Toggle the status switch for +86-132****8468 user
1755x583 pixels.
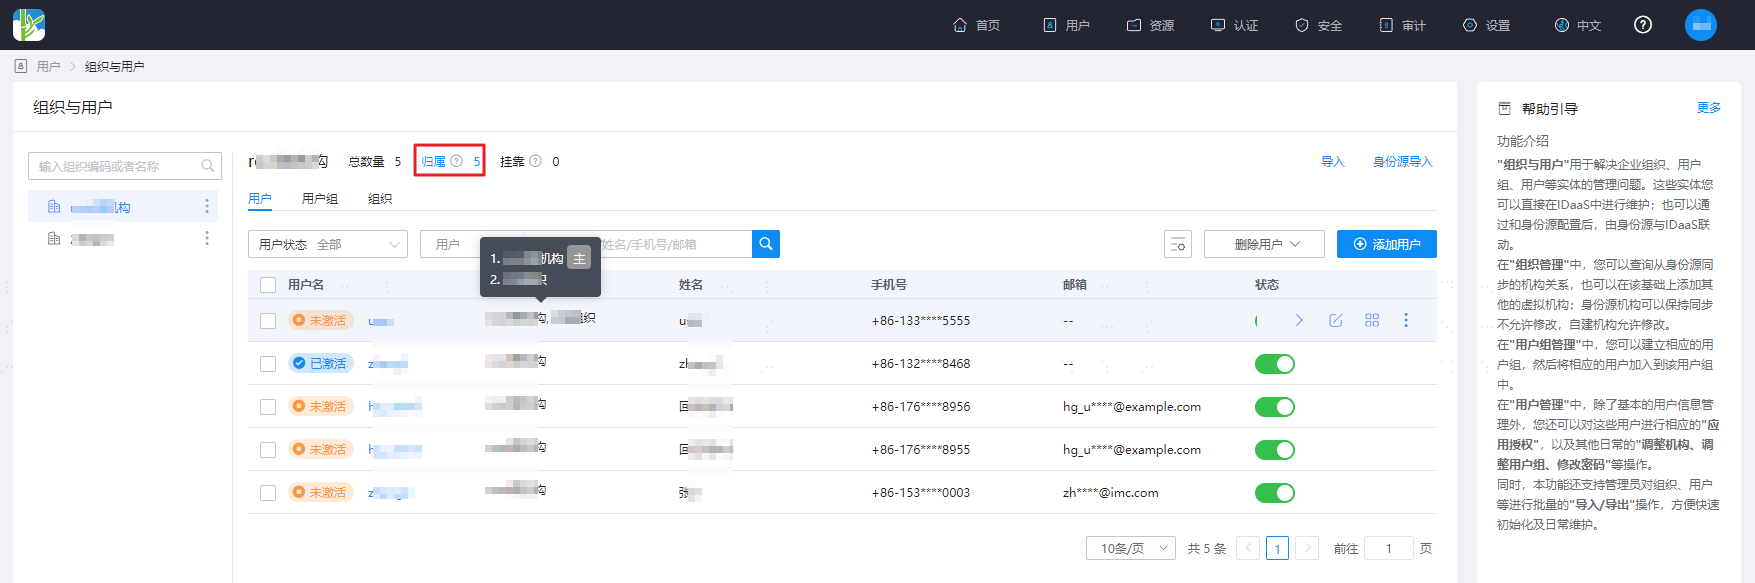[x=1275, y=364]
